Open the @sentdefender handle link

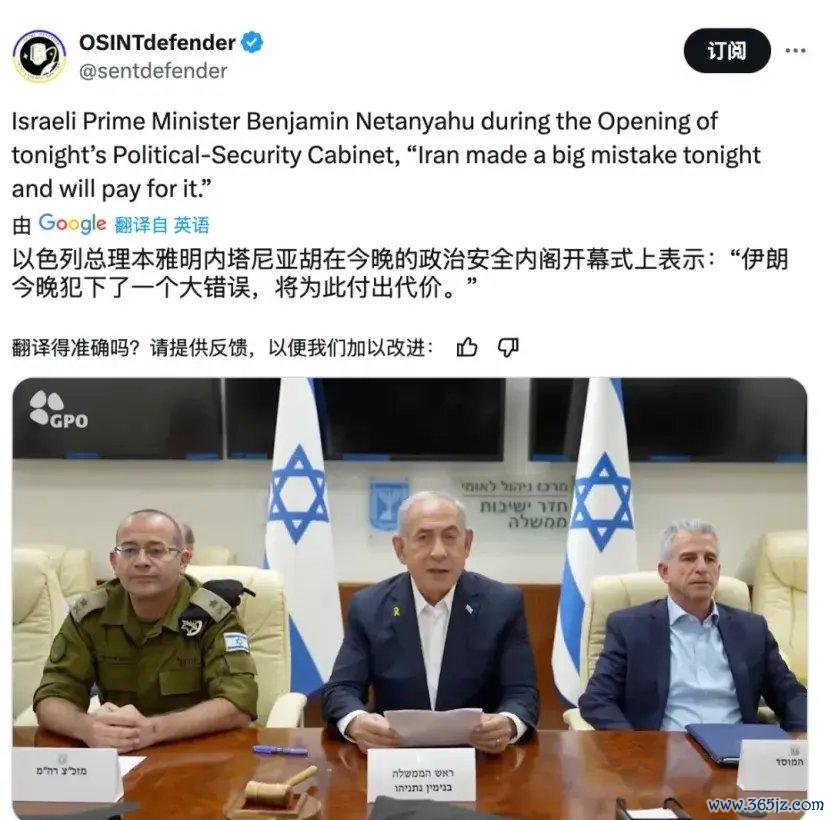(x=153, y=71)
